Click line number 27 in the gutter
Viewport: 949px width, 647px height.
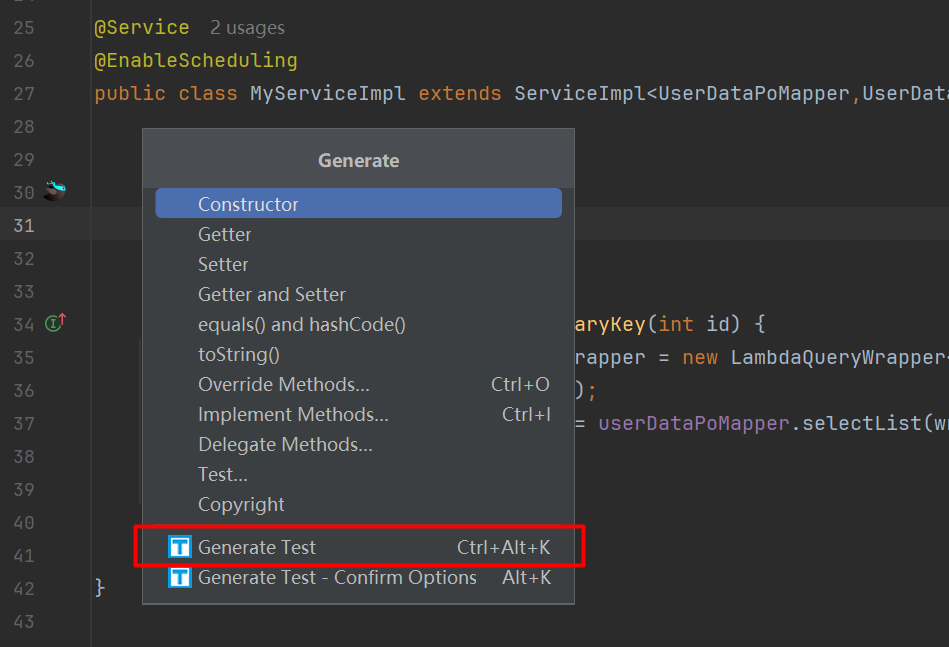[x=23, y=94]
